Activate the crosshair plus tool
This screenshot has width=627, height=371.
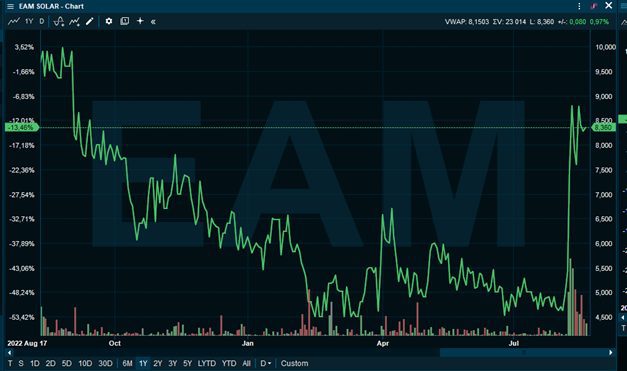140,21
